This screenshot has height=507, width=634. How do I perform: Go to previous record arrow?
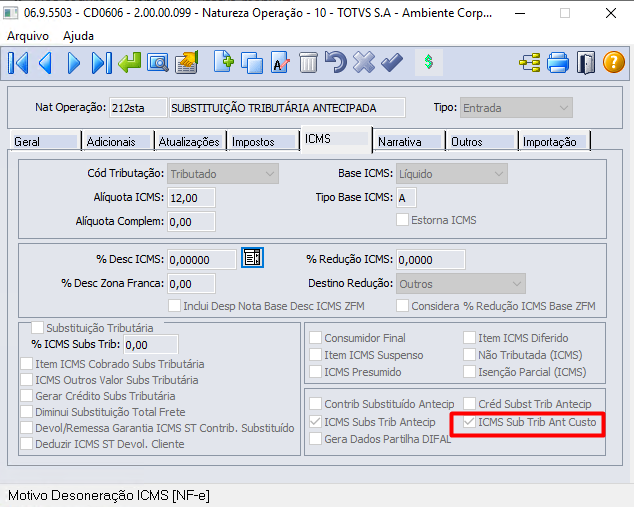coord(45,63)
